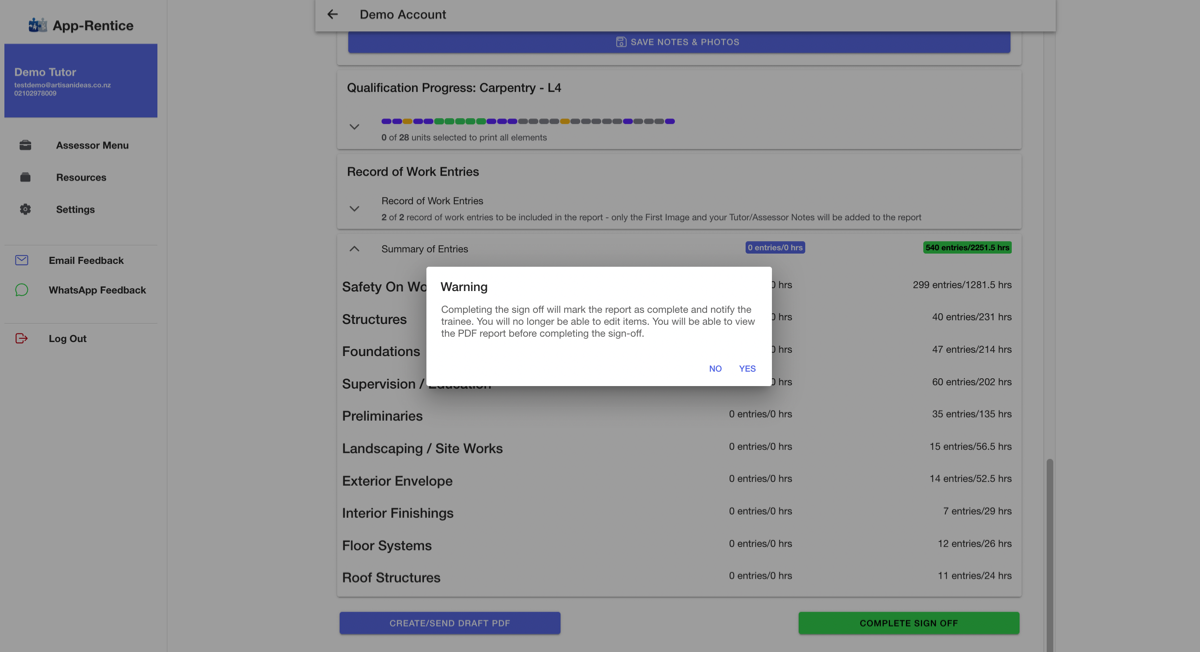Viewport: 1200px width, 652px height.
Task: Click the App-Rentice logo icon
Action: tap(37, 25)
